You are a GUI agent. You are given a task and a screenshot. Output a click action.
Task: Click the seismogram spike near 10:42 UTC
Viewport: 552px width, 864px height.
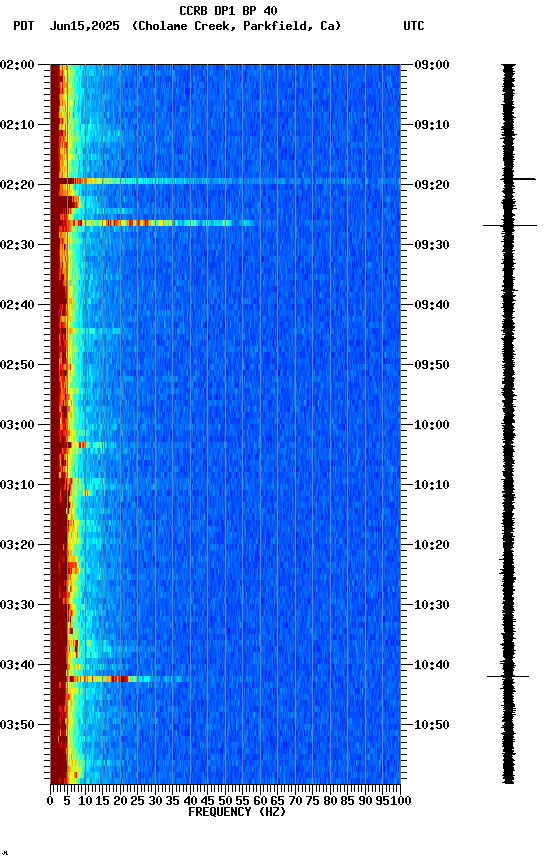[508, 676]
